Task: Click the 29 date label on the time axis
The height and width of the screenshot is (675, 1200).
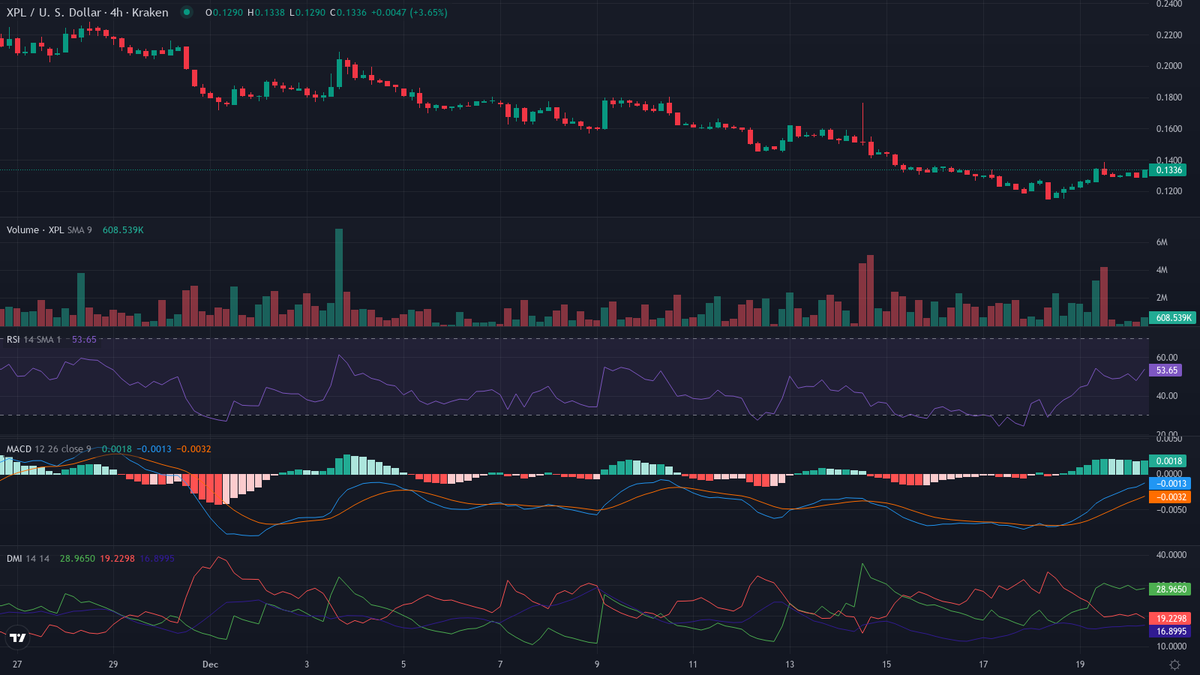Action: point(113,663)
